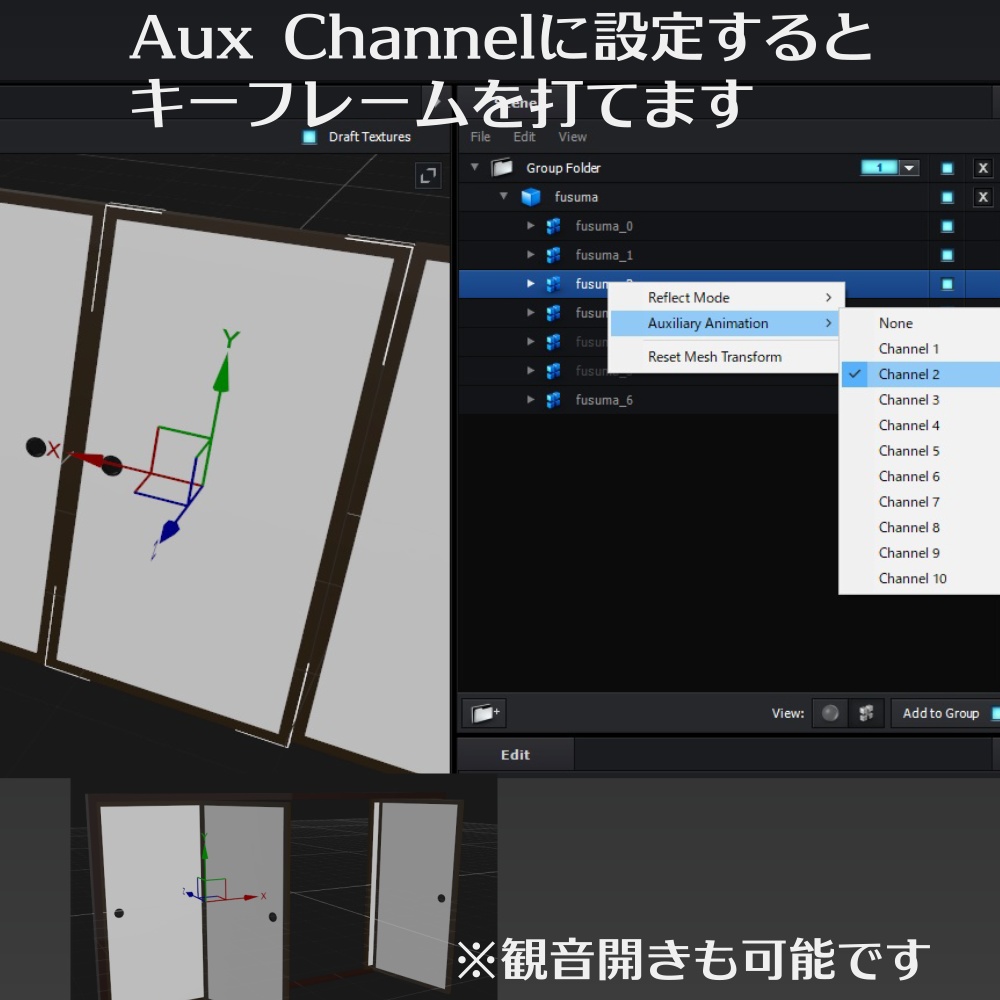The image size is (1000, 1000).
Task: Expand the mesh row above fusuma_6
Action: [x=531, y=370]
